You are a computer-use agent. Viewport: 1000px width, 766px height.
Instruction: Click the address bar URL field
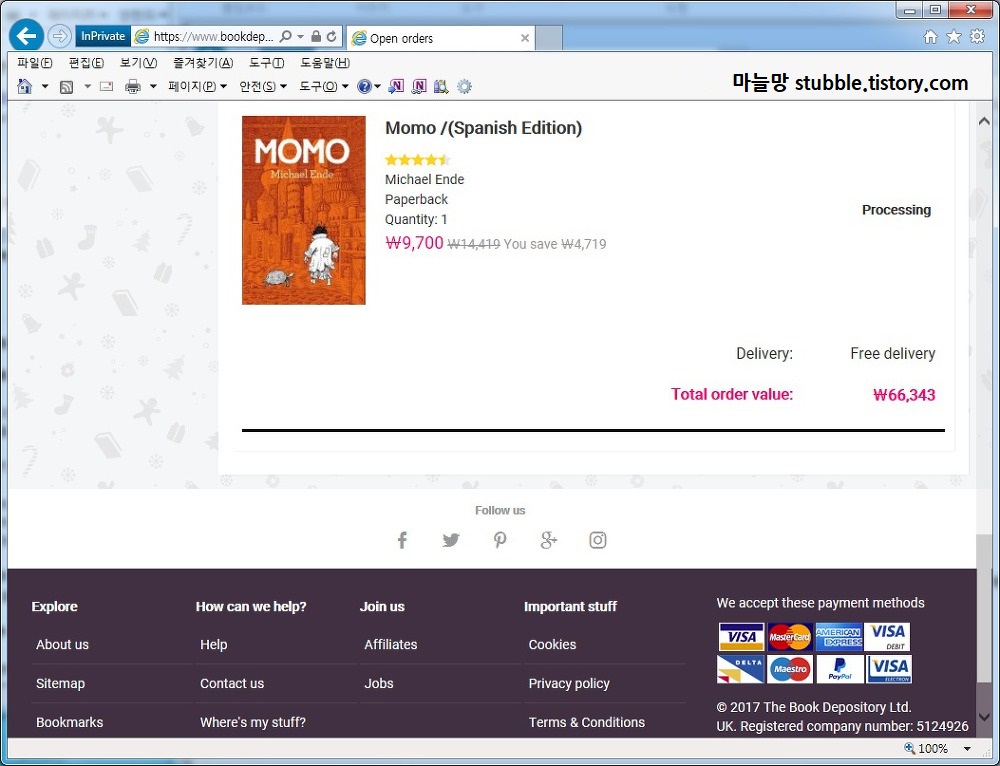[x=212, y=36]
